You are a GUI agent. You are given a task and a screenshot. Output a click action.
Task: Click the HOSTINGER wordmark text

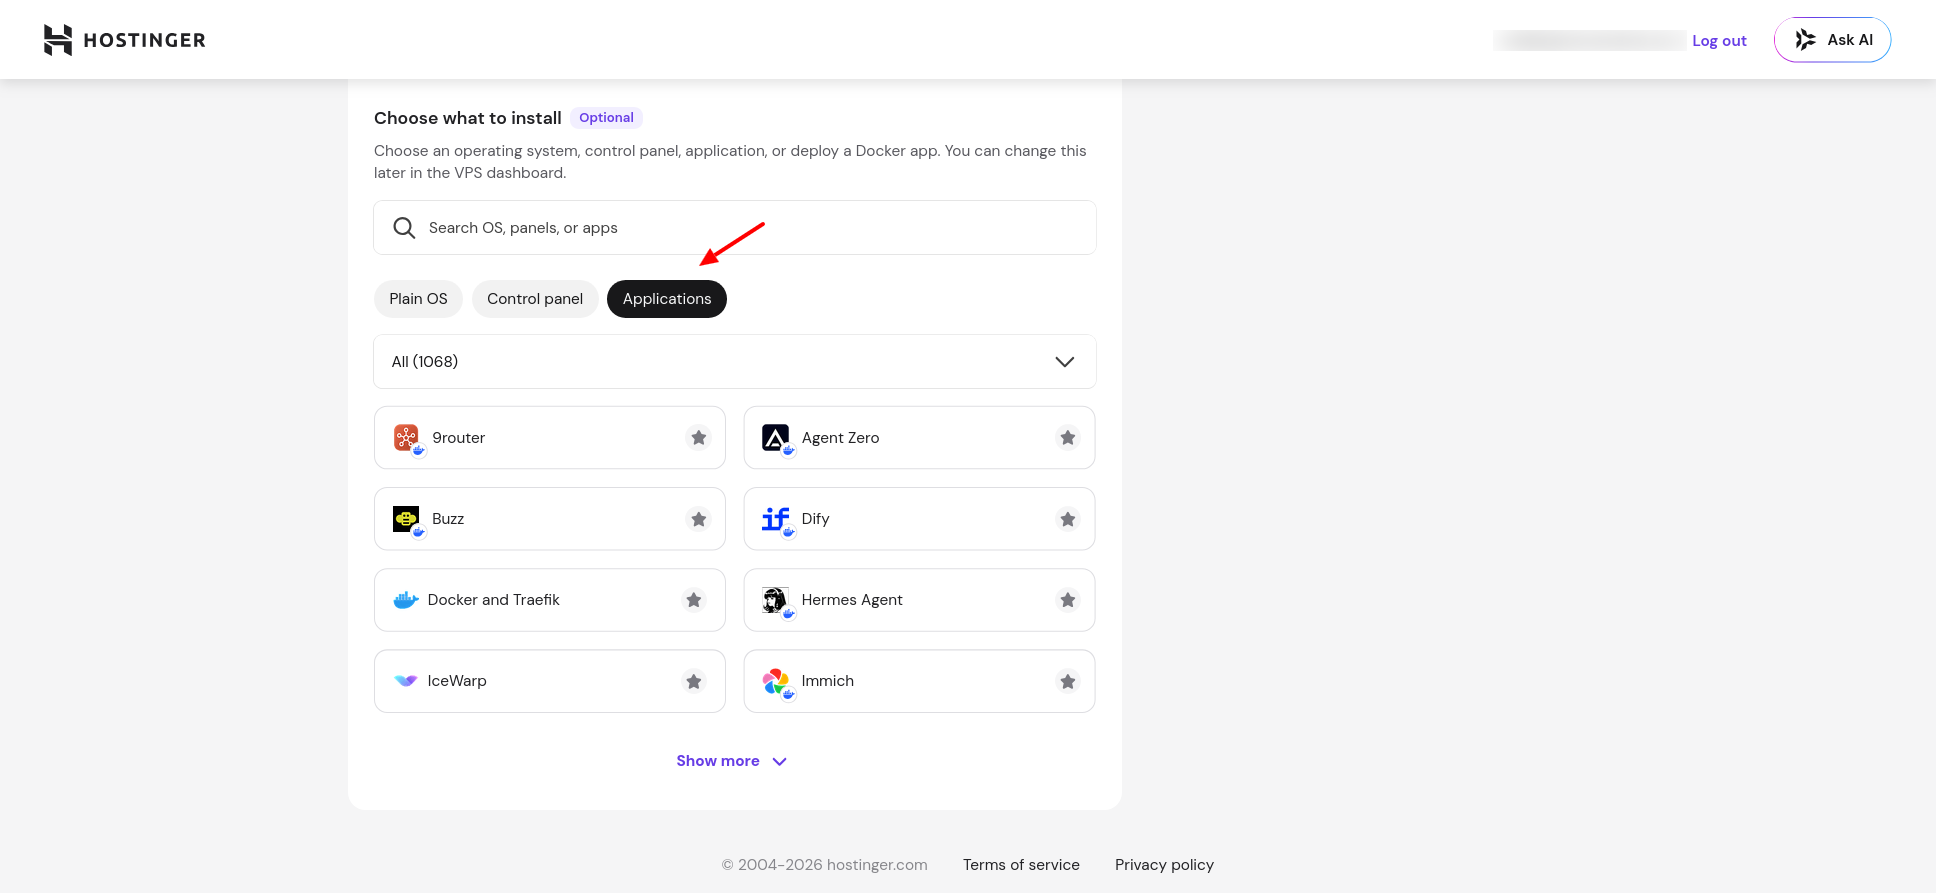[145, 40]
